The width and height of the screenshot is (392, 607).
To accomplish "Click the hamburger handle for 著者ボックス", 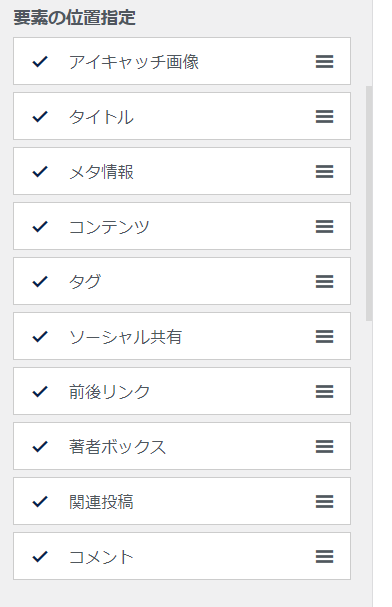I will coord(324,446).
